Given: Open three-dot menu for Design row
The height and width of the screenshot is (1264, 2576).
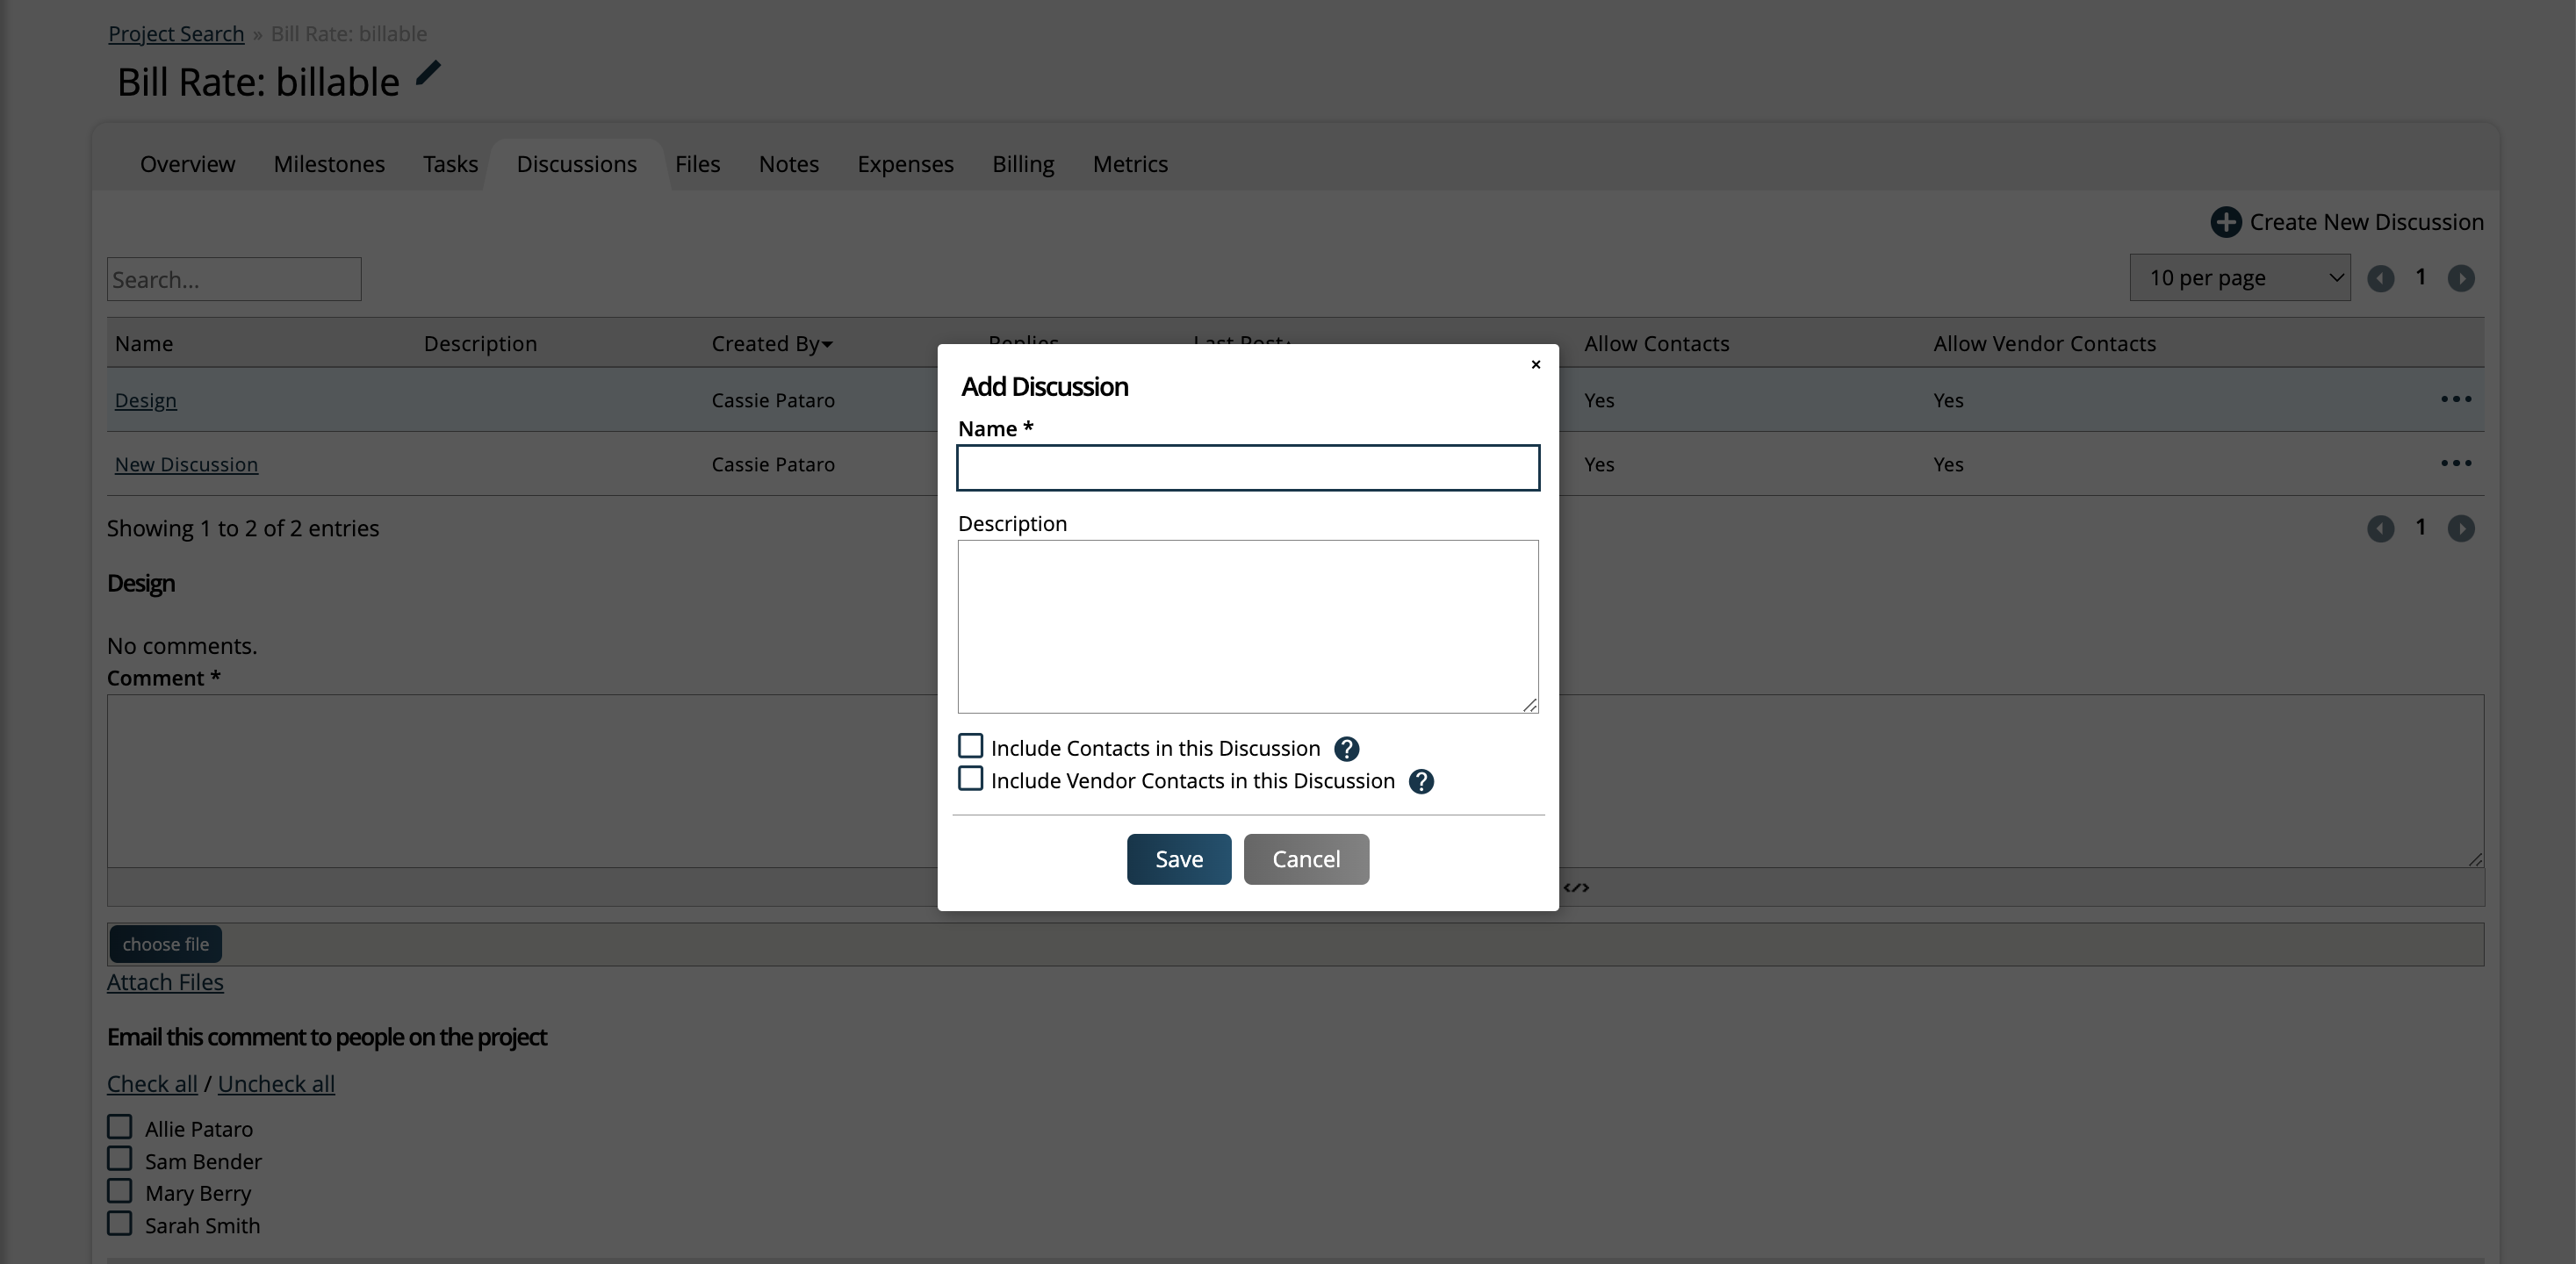Looking at the screenshot, I should [2456, 399].
